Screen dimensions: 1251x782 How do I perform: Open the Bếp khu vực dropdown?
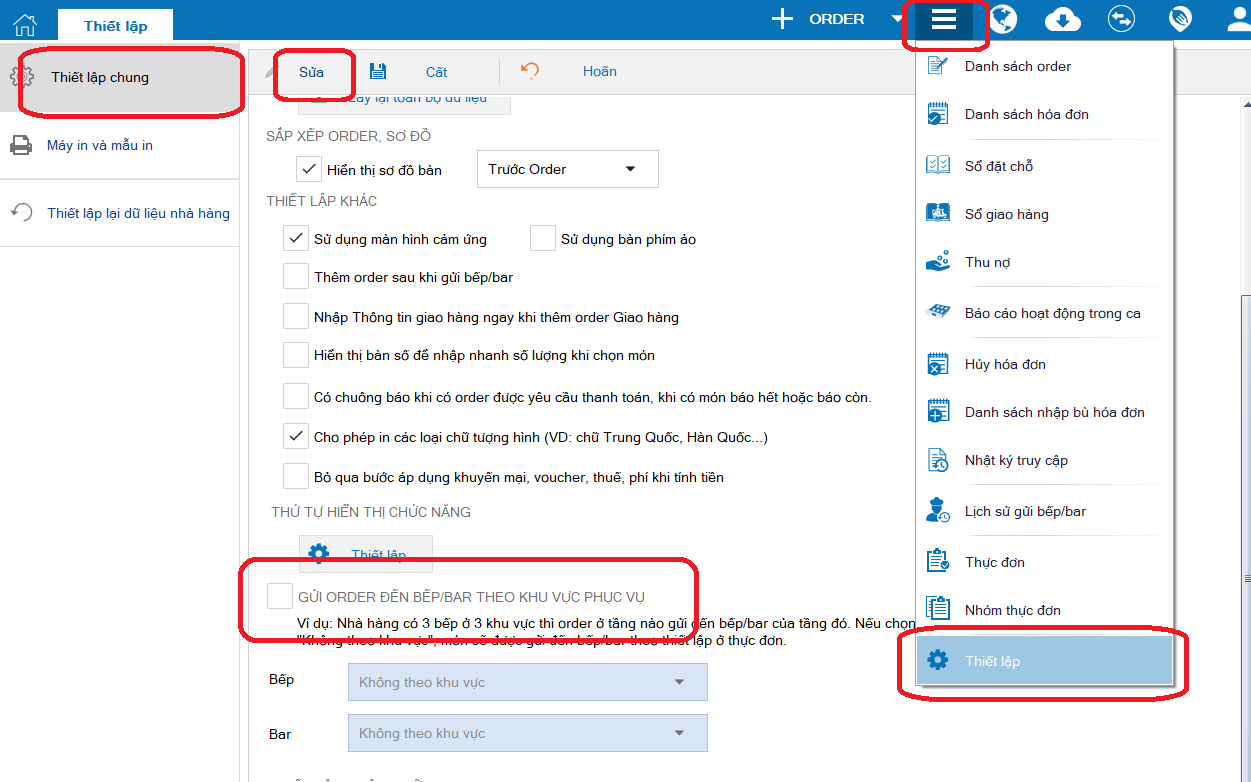click(x=527, y=682)
